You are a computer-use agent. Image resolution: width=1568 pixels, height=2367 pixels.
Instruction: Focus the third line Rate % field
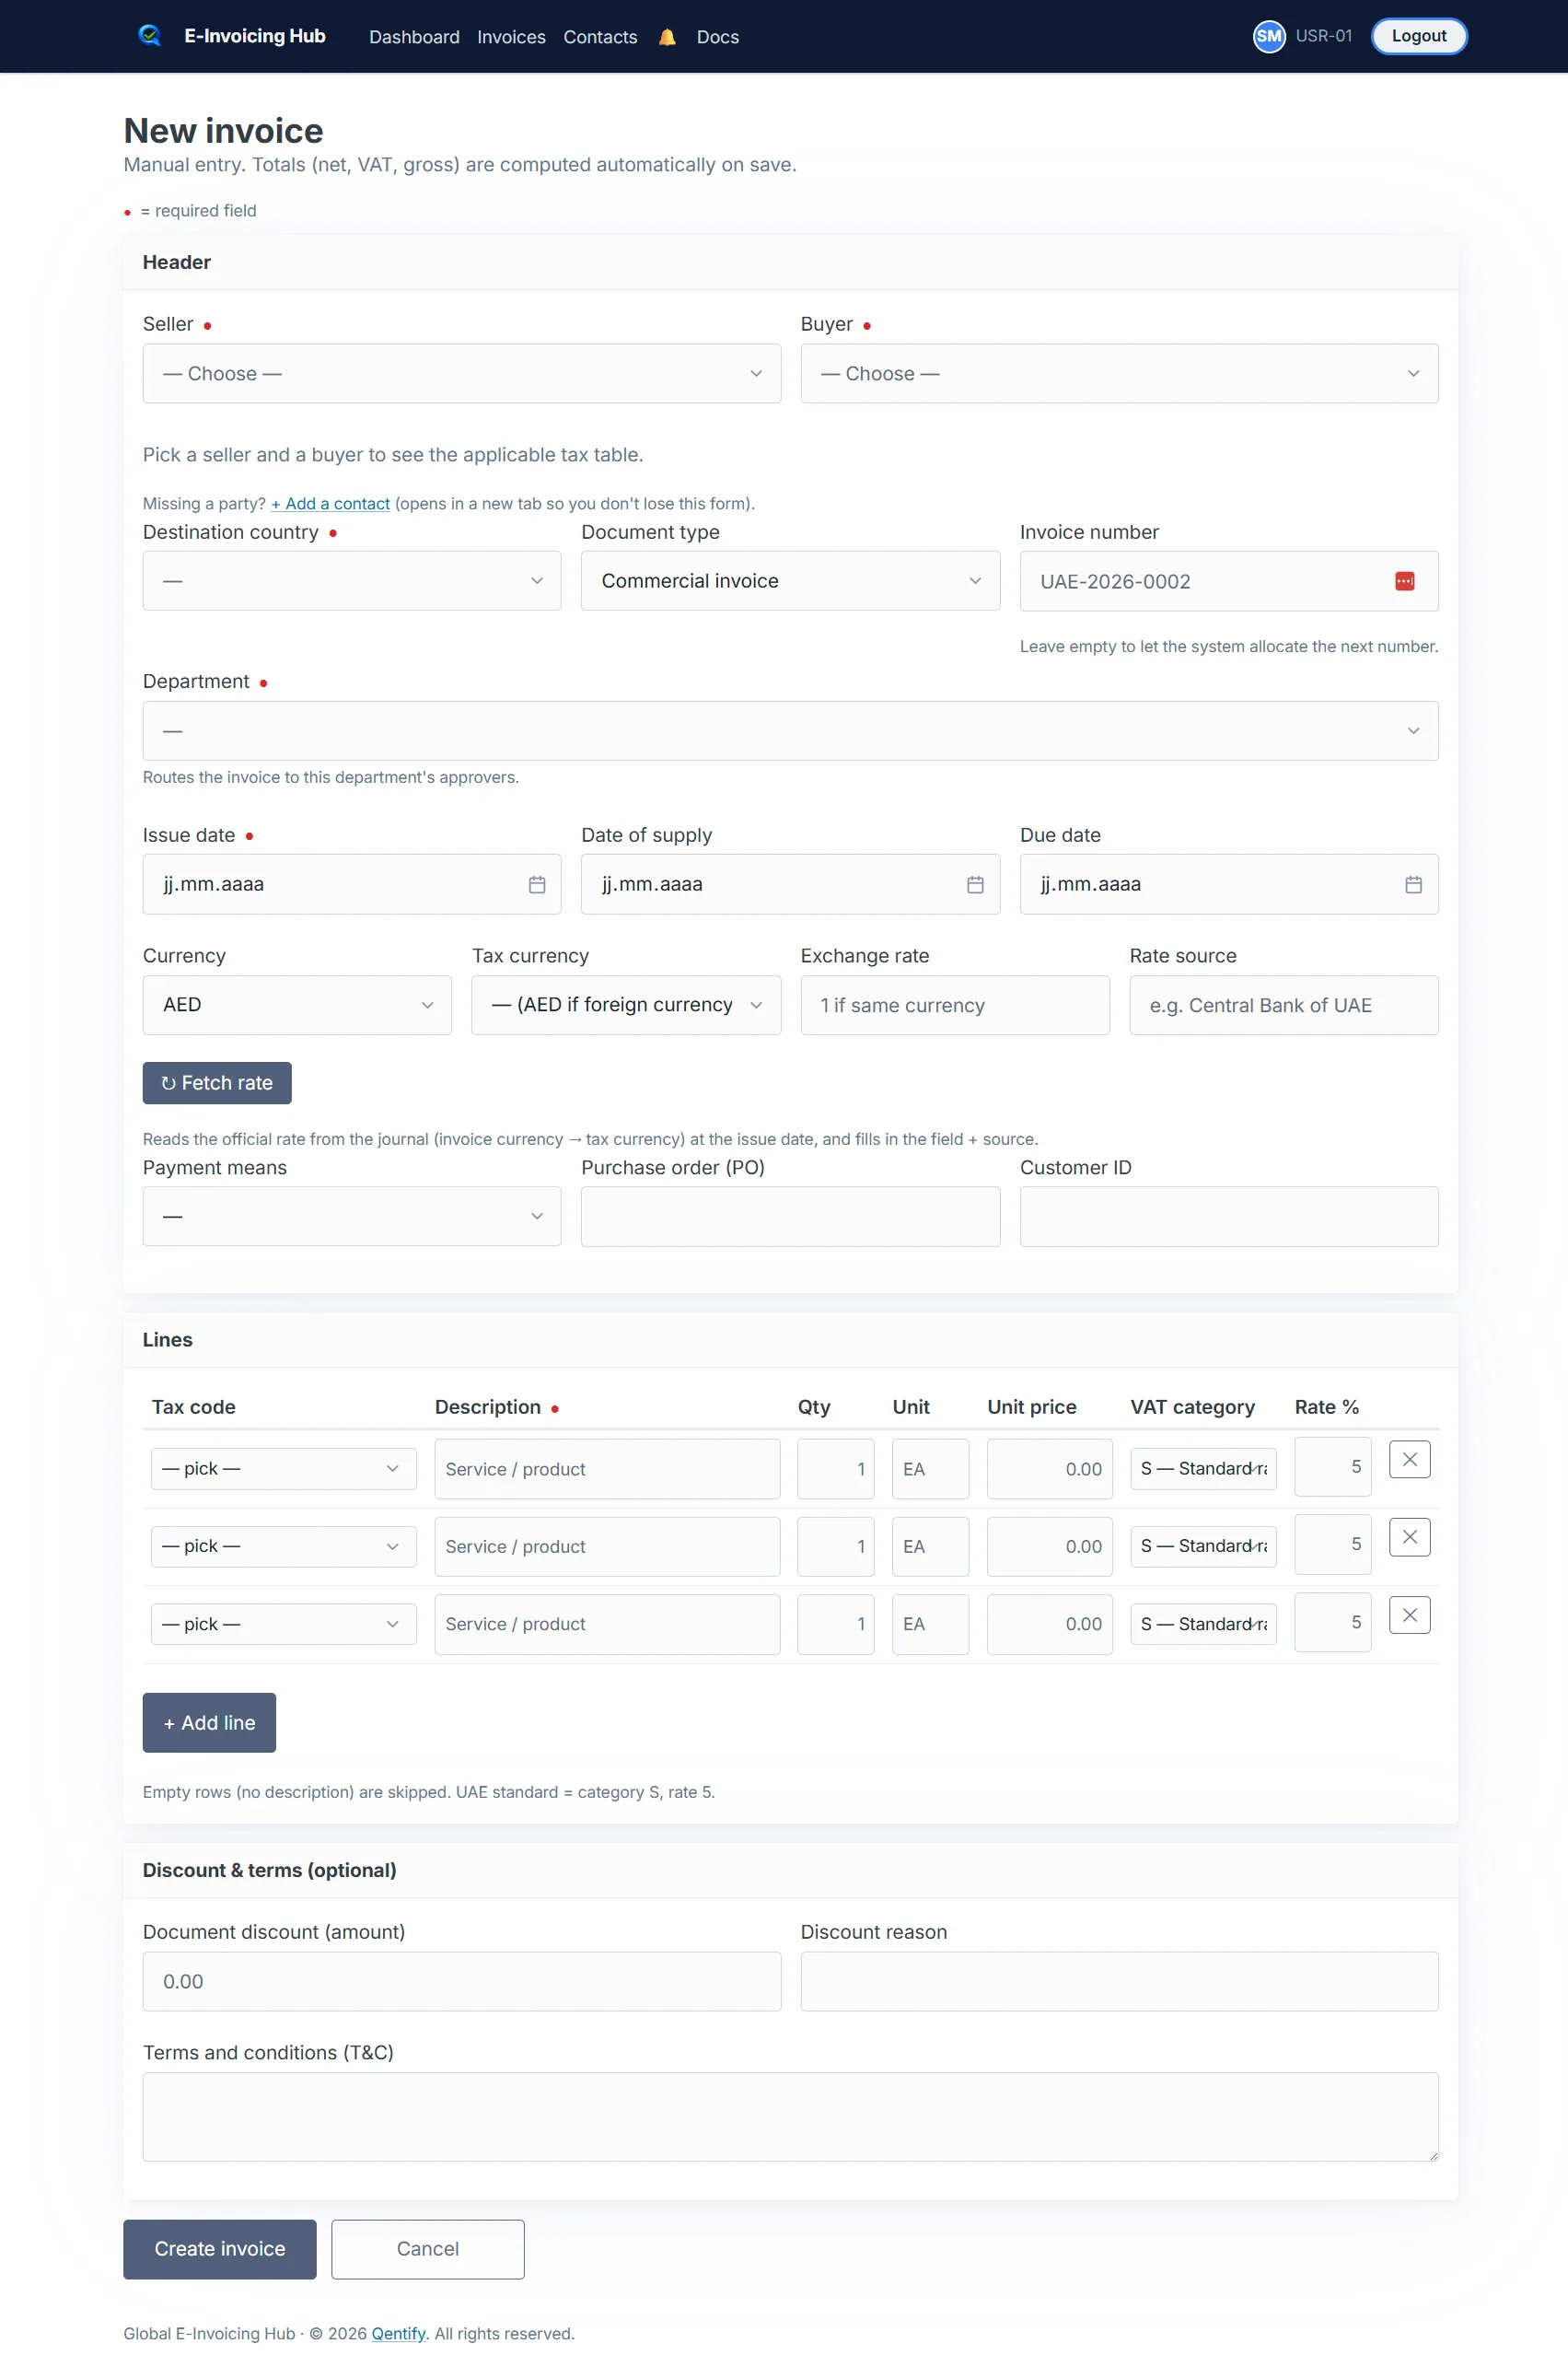[x=1332, y=1622]
